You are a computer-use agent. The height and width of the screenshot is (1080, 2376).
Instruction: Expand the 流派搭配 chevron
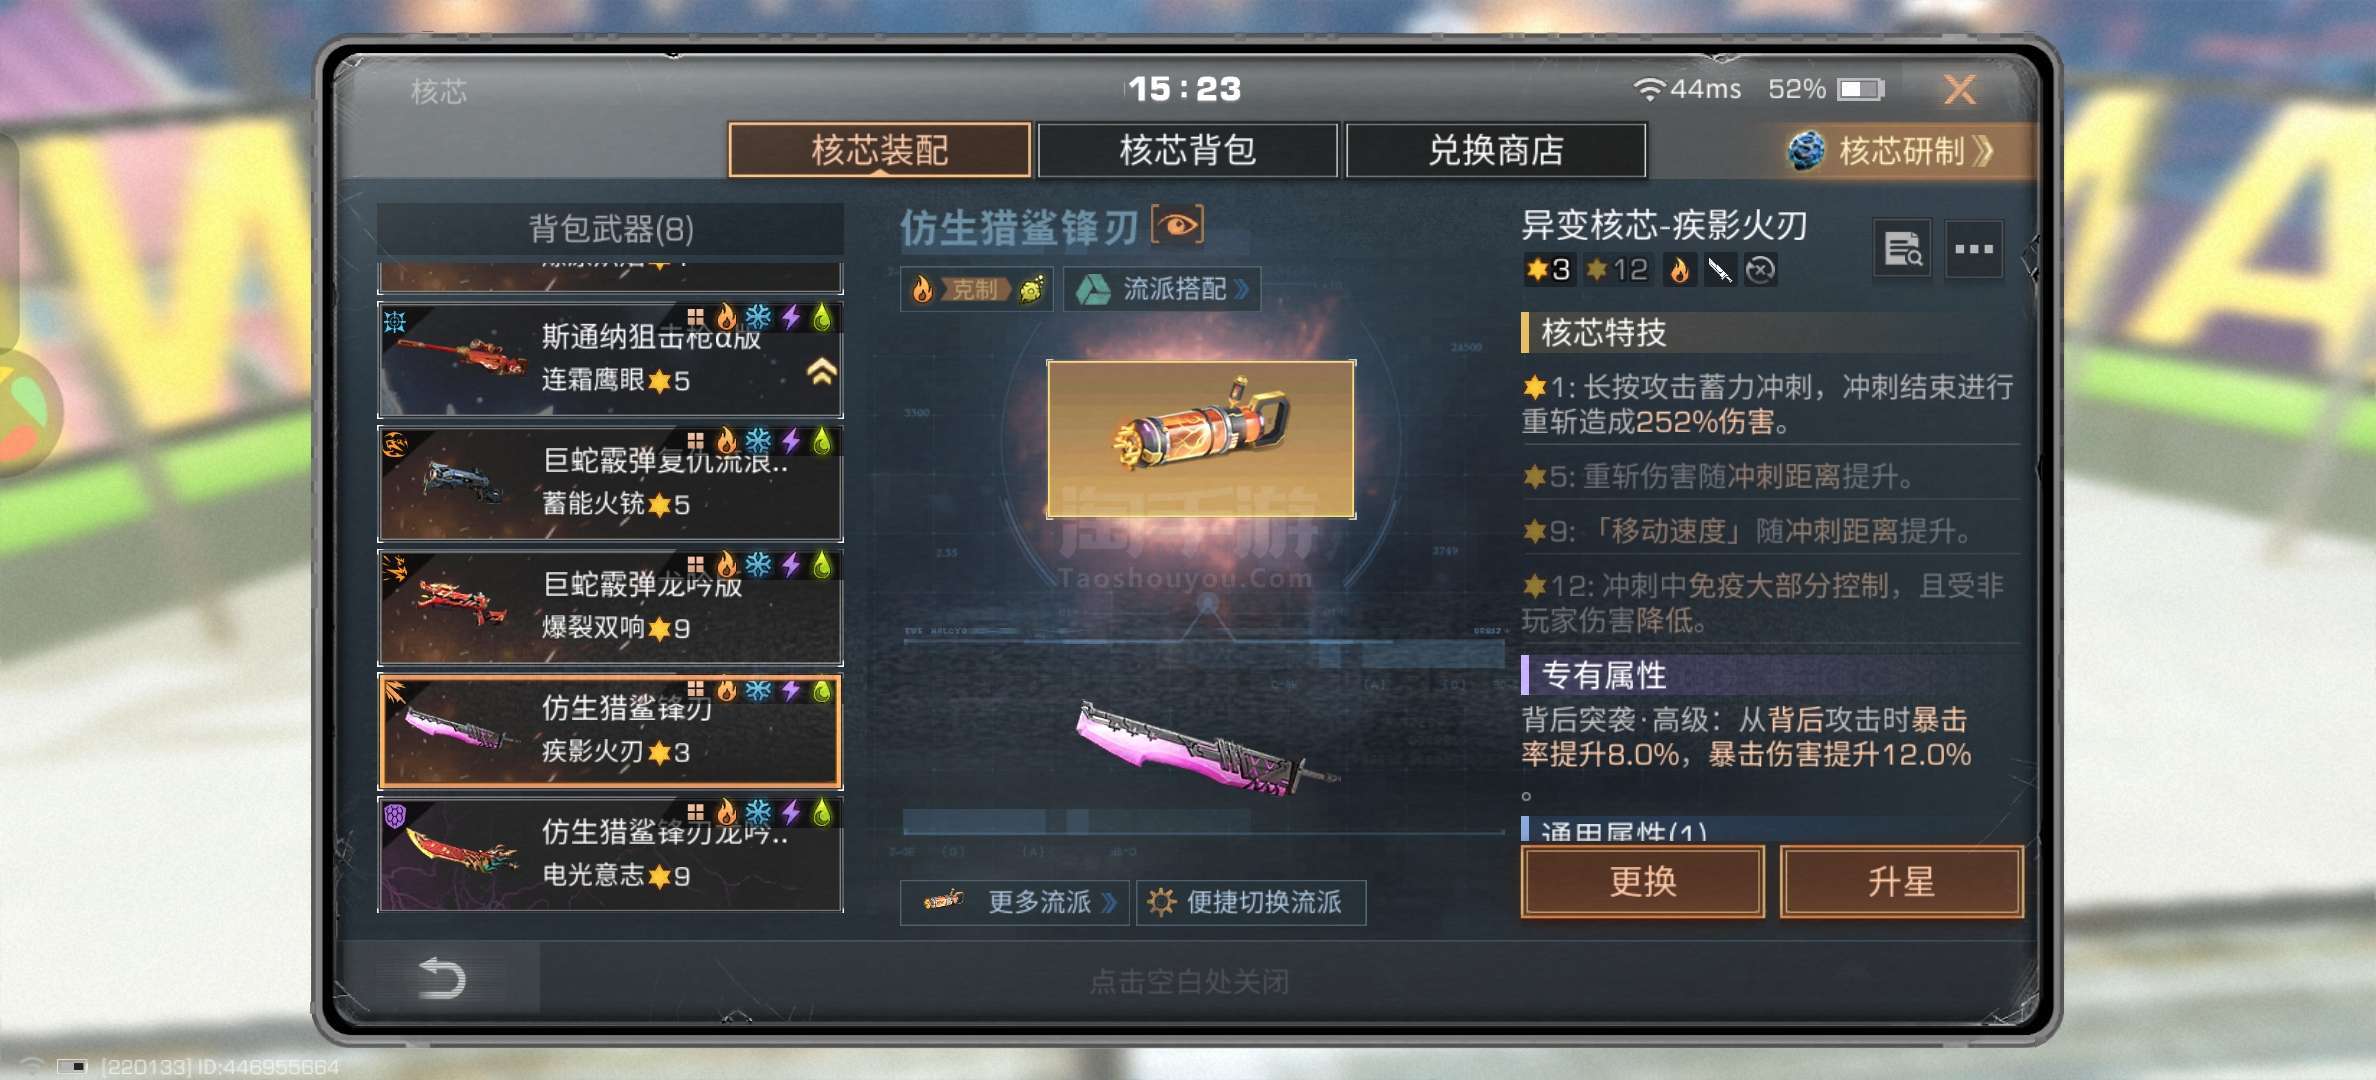1243,290
